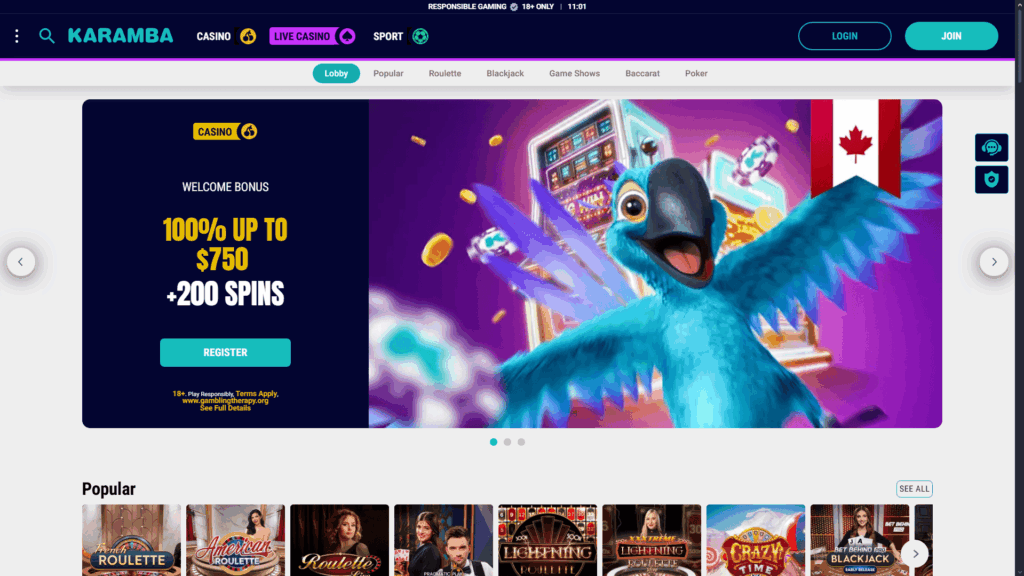1024x576 pixels.
Task: Click the Live Casino spade icon
Action: tap(347, 36)
